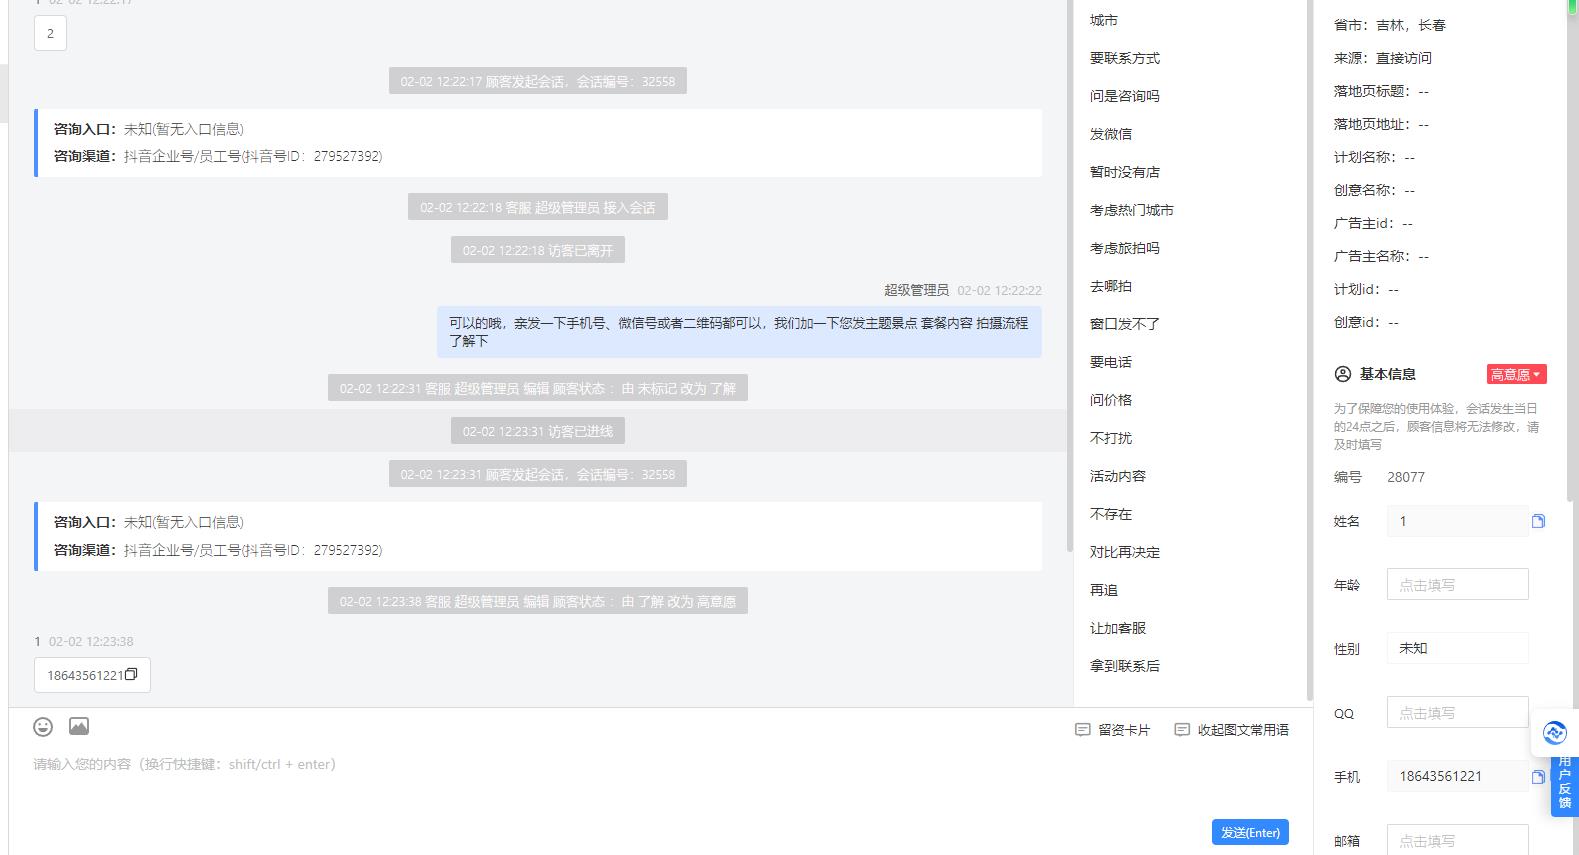Open the emoji picker
The image size is (1579, 855).
(43, 726)
